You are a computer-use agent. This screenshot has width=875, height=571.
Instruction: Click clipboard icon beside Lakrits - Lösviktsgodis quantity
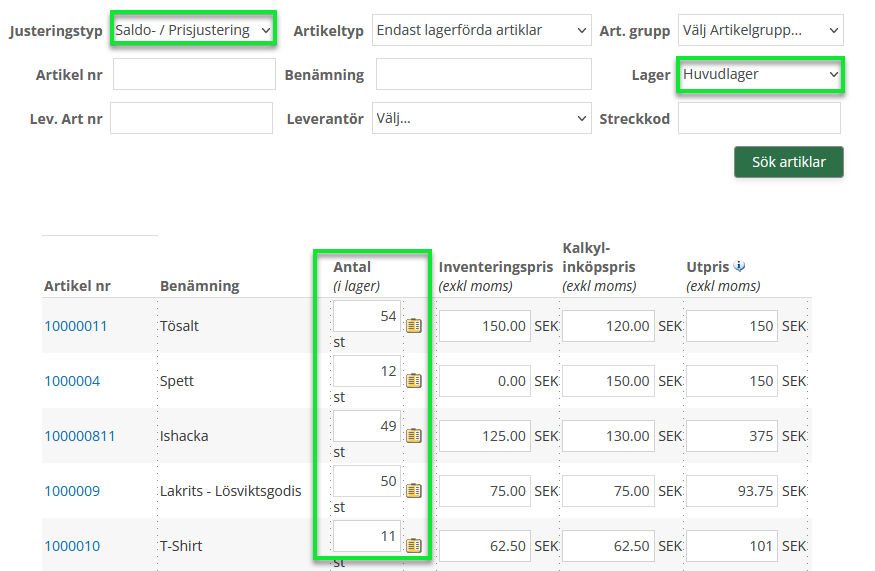point(414,490)
